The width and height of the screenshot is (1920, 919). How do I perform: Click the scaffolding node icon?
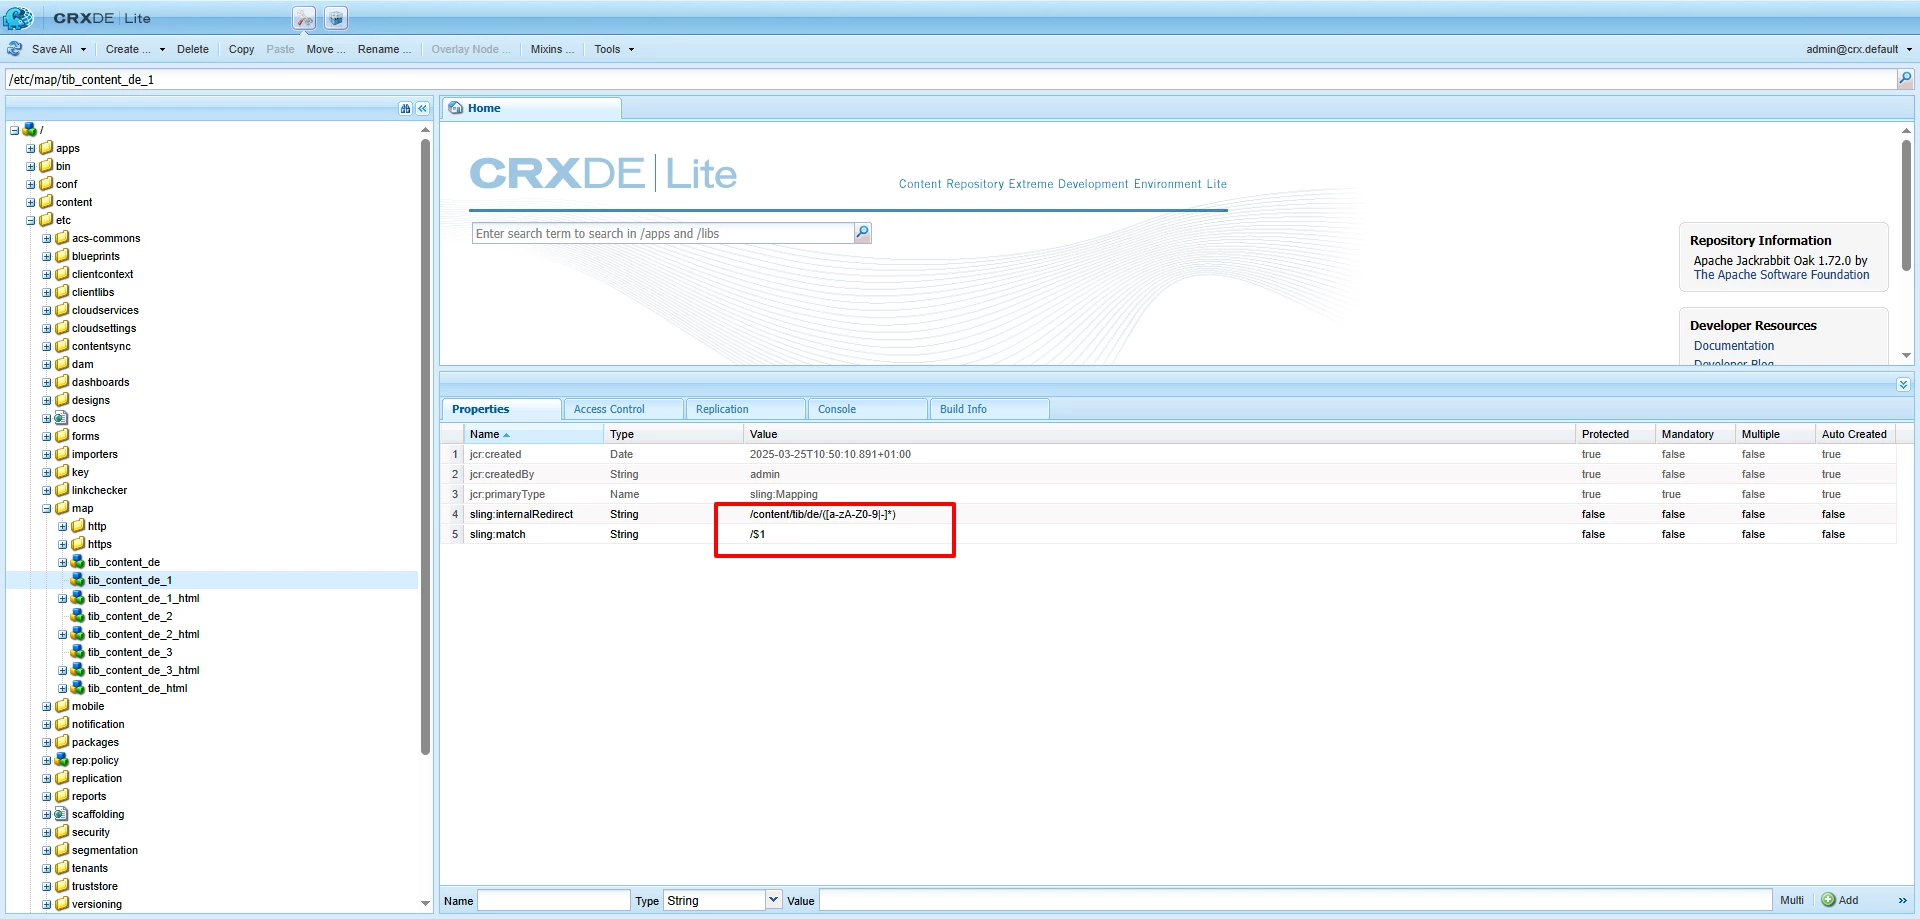tap(62, 814)
